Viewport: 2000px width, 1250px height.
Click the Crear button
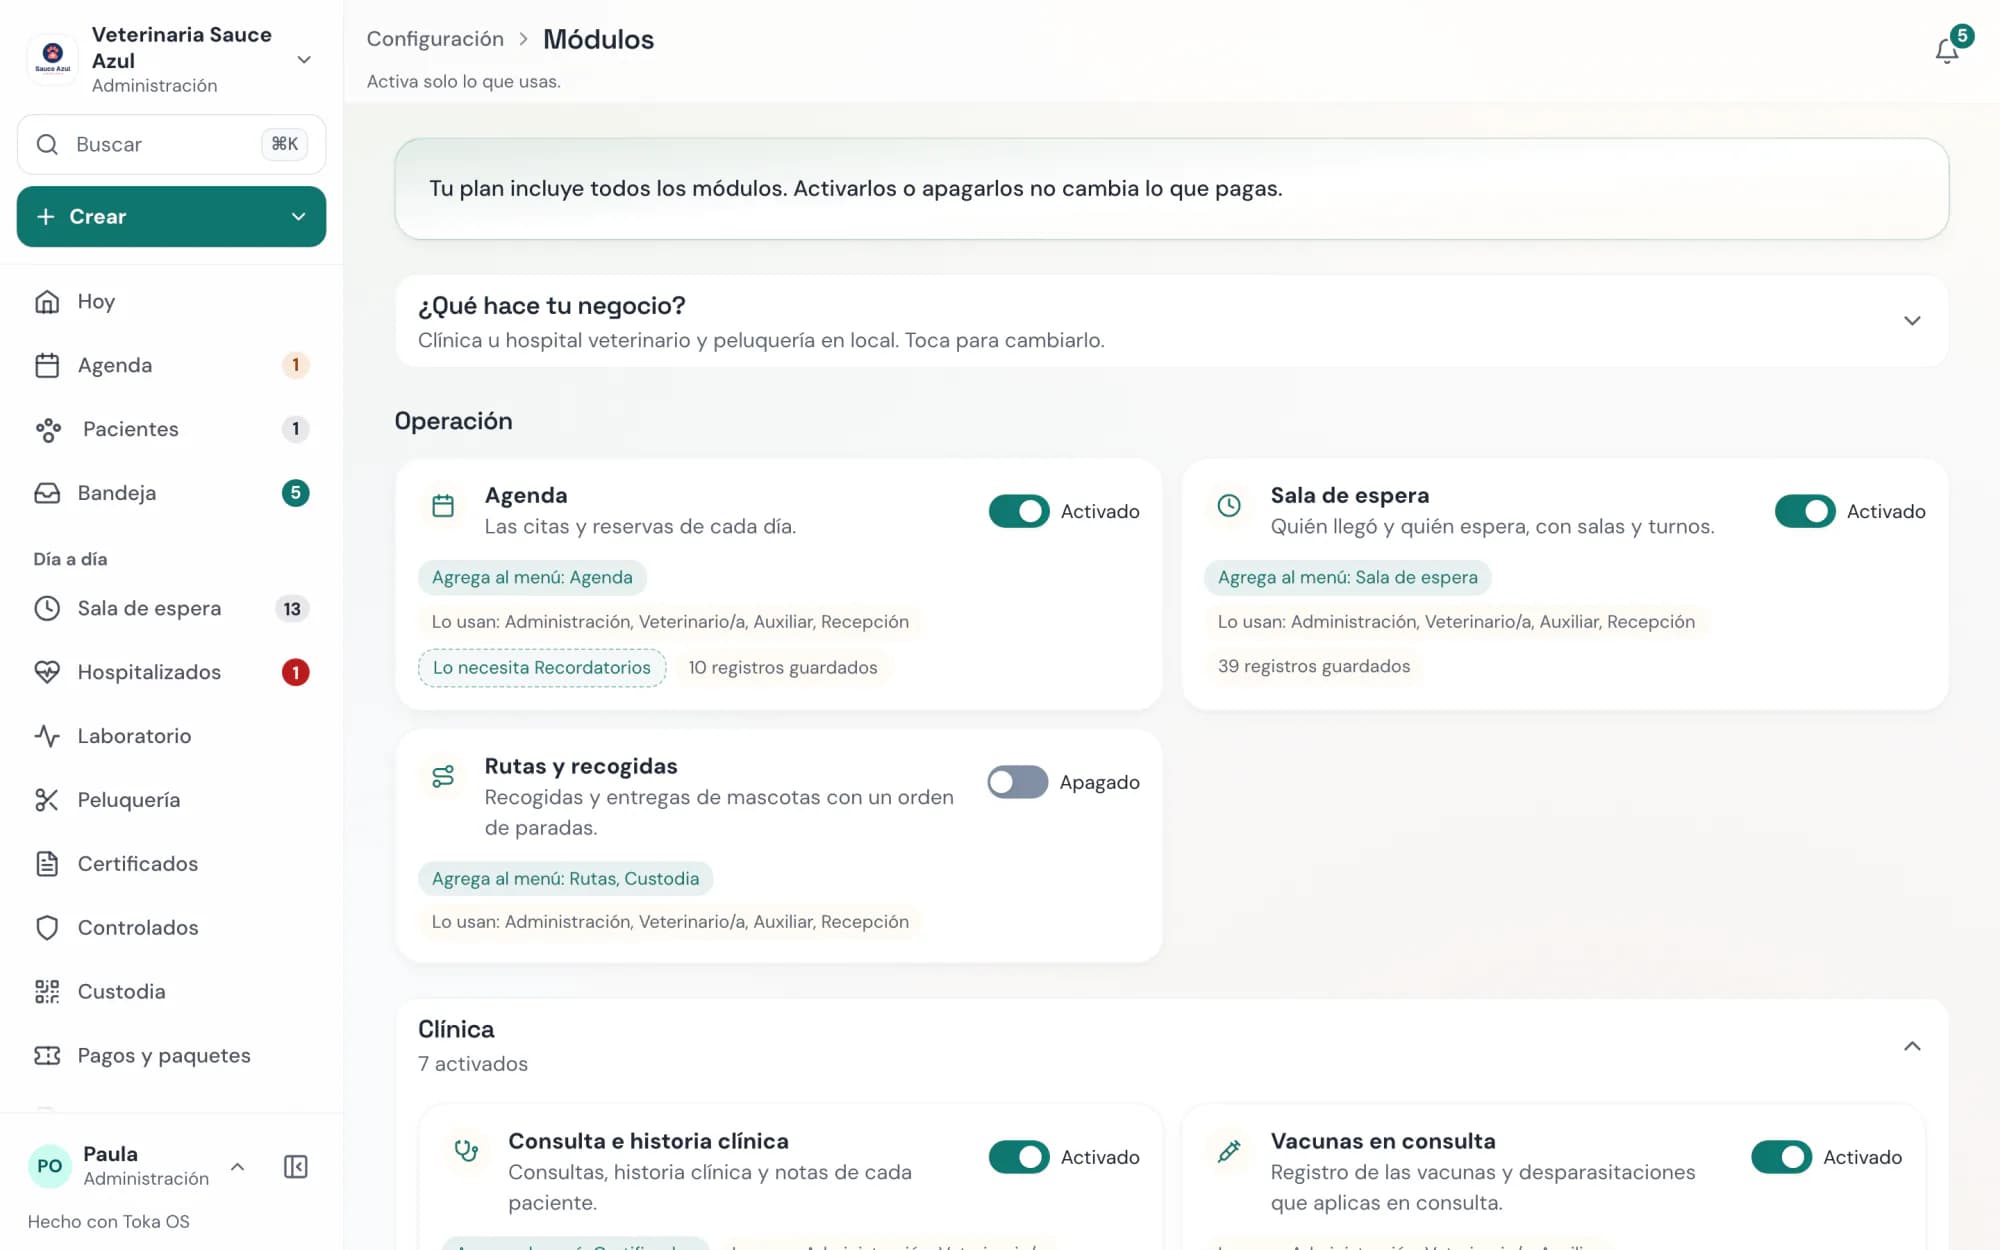(x=171, y=217)
